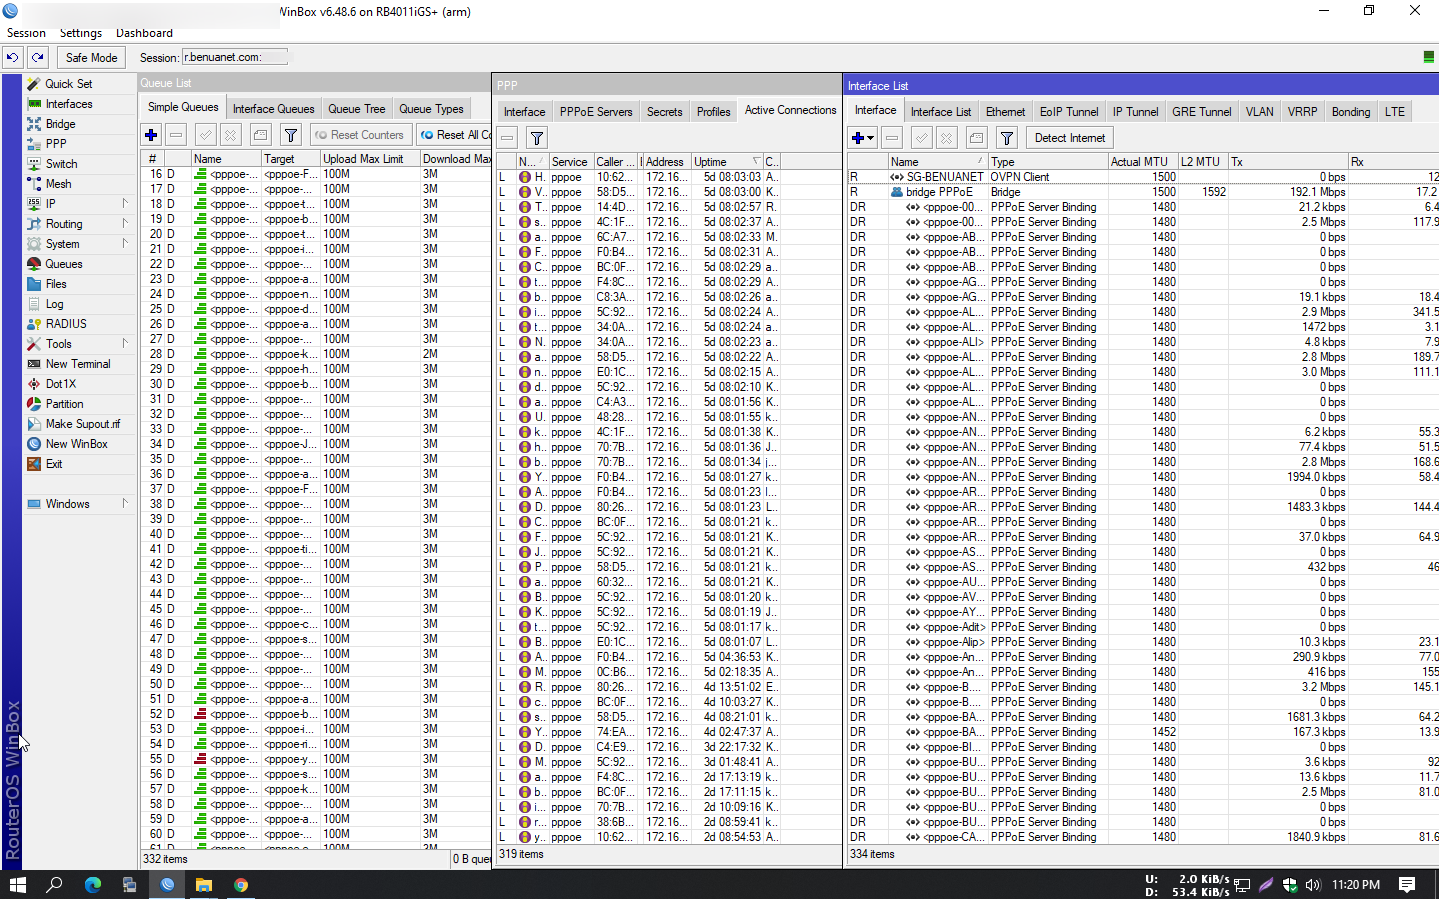Open the Dashboard menu
The height and width of the screenshot is (899, 1439).
pyautogui.click(x=144, y=33)
